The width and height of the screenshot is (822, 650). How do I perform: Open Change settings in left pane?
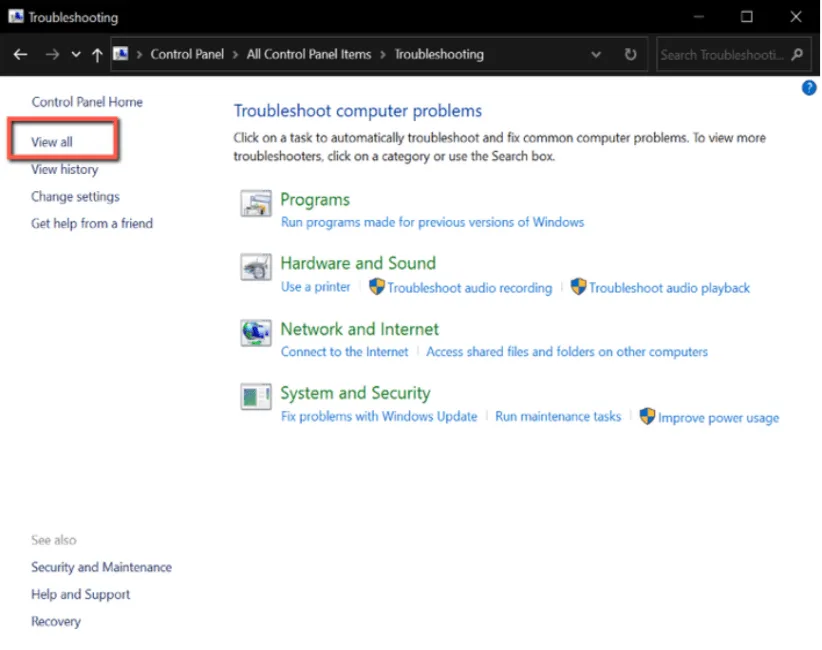point(75,197)
